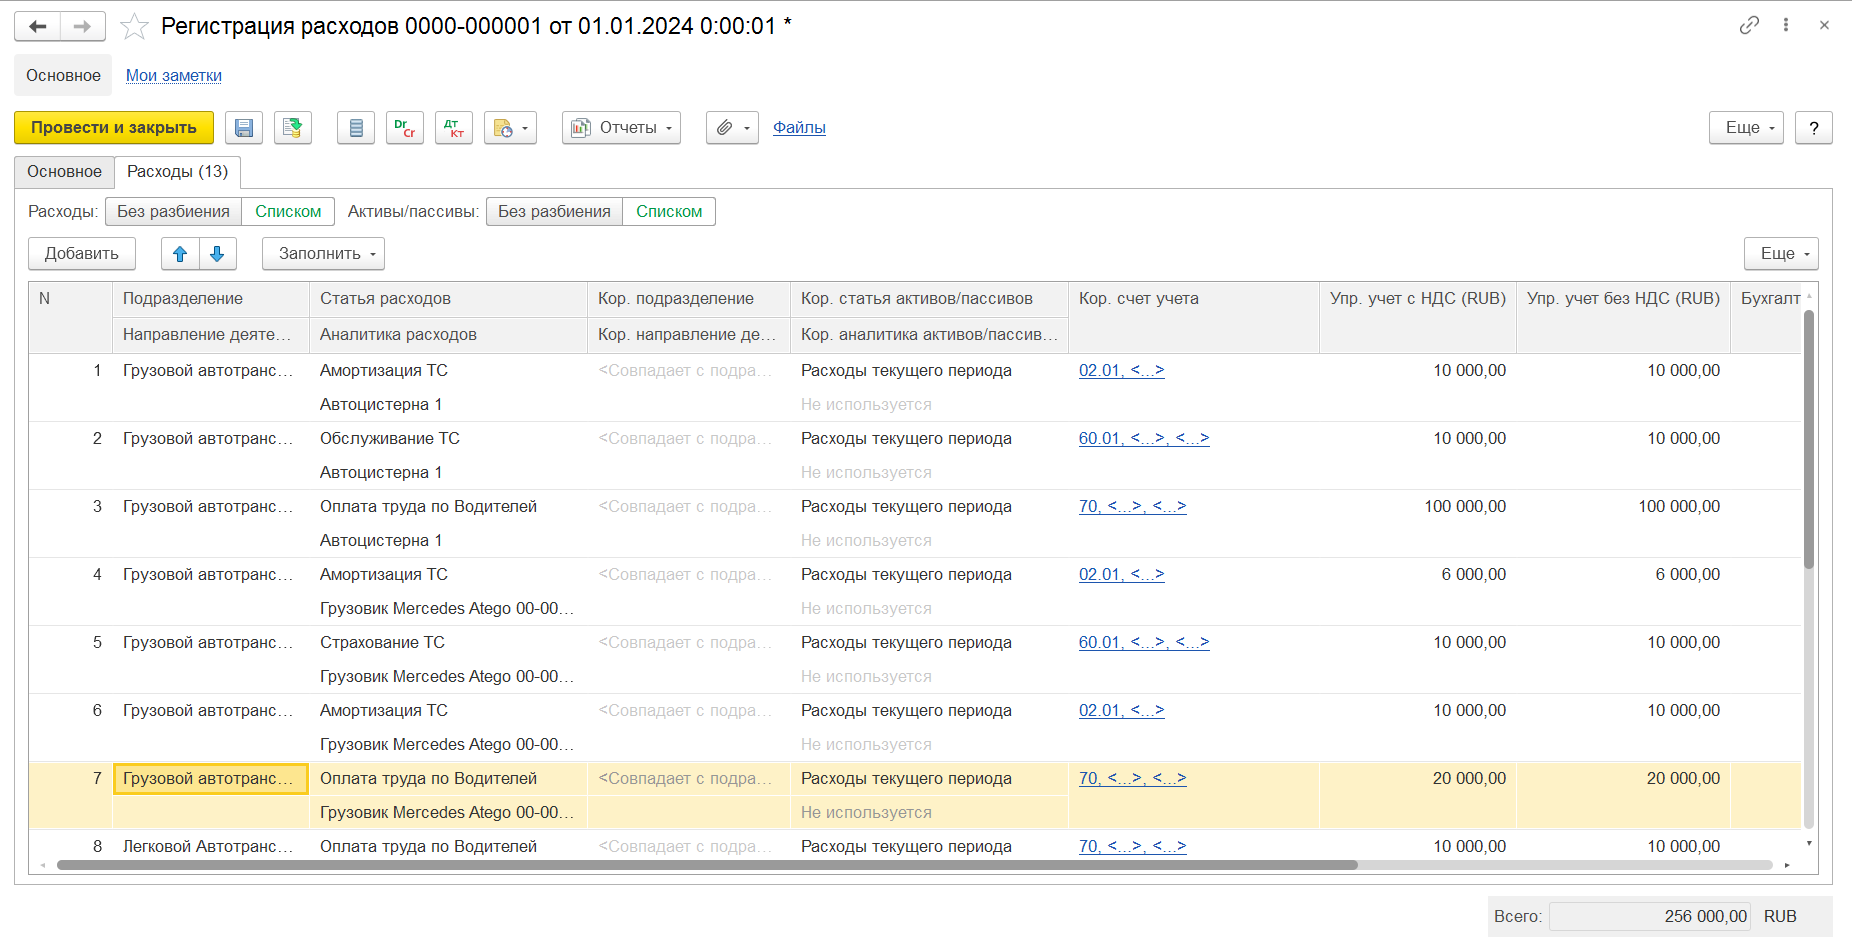
Task: Open paperclip attachments dropdown
Action: click(x=732, y=128)
